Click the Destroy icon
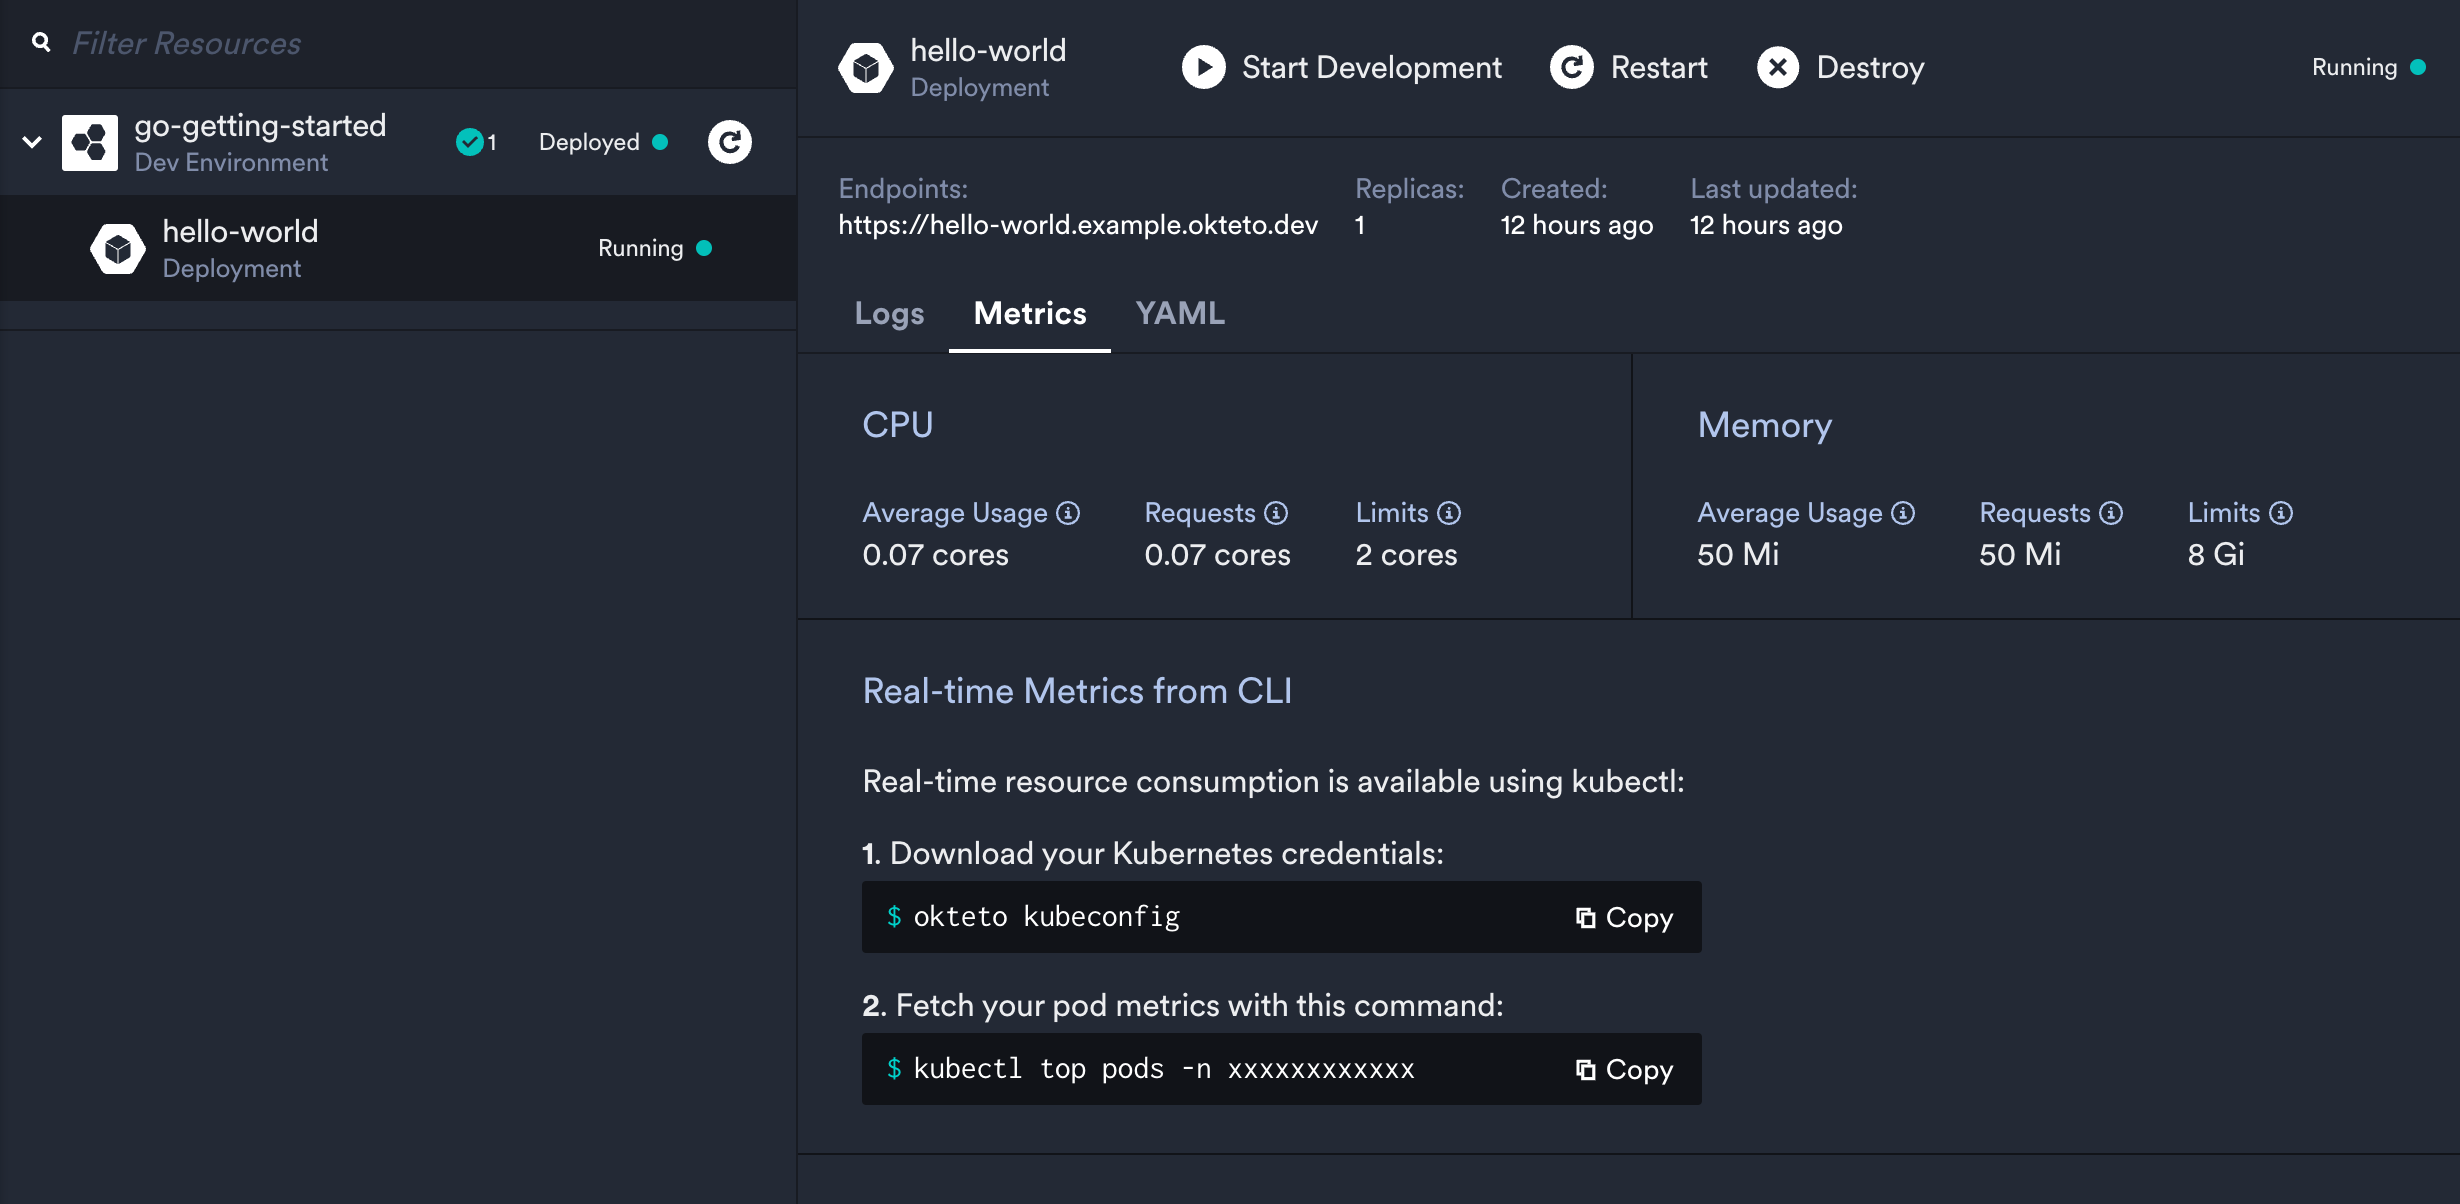The height and width of the screenshot is (1204, 2460). (1778, 67)
